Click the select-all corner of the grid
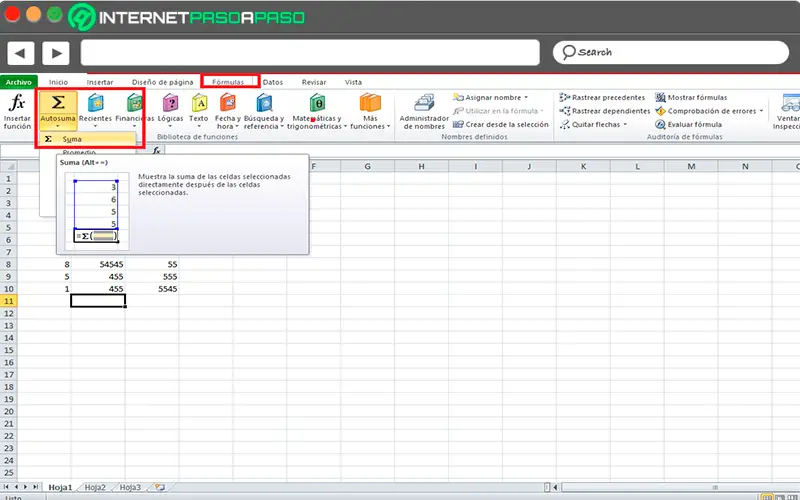This screenshot has height=500, width=800. click(9, 166)
